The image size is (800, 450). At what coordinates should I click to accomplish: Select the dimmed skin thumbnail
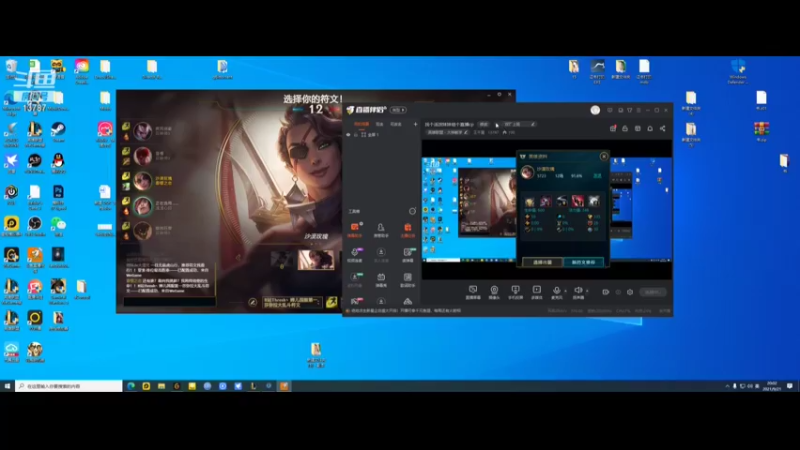(x=282, y=259)
